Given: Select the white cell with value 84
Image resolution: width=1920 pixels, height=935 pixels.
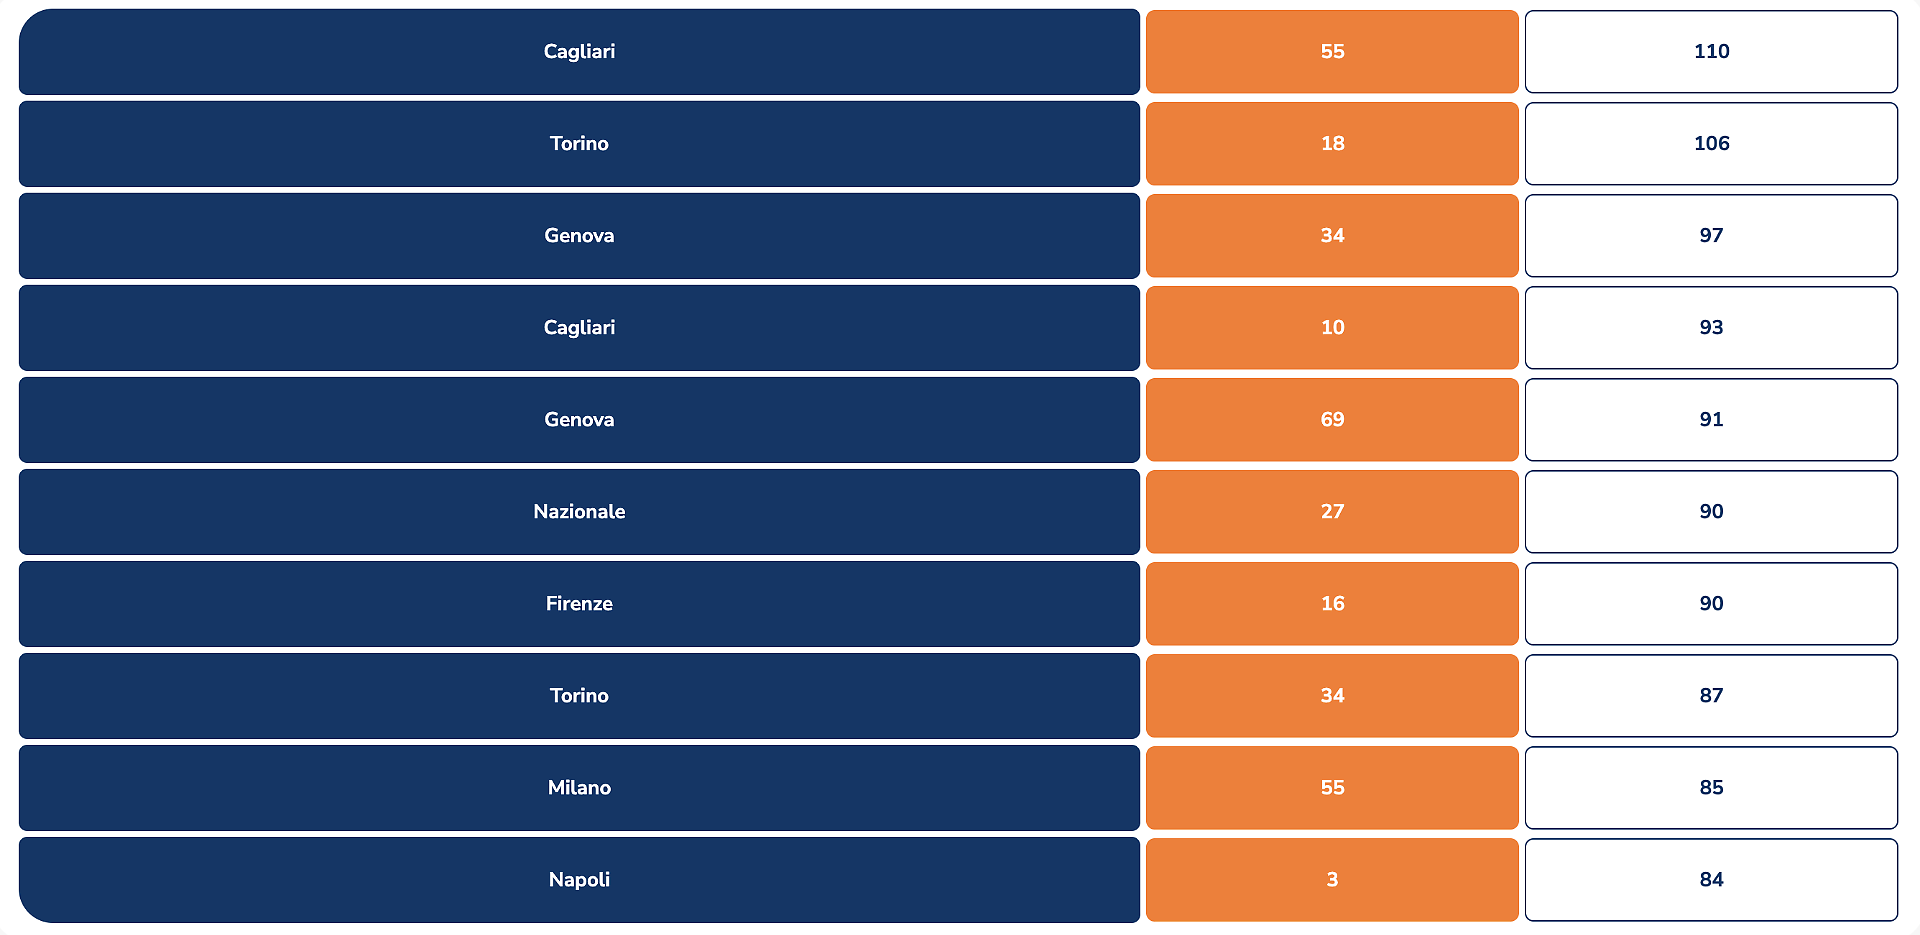Looking at the screenshot, I should tap(1711, 880).
